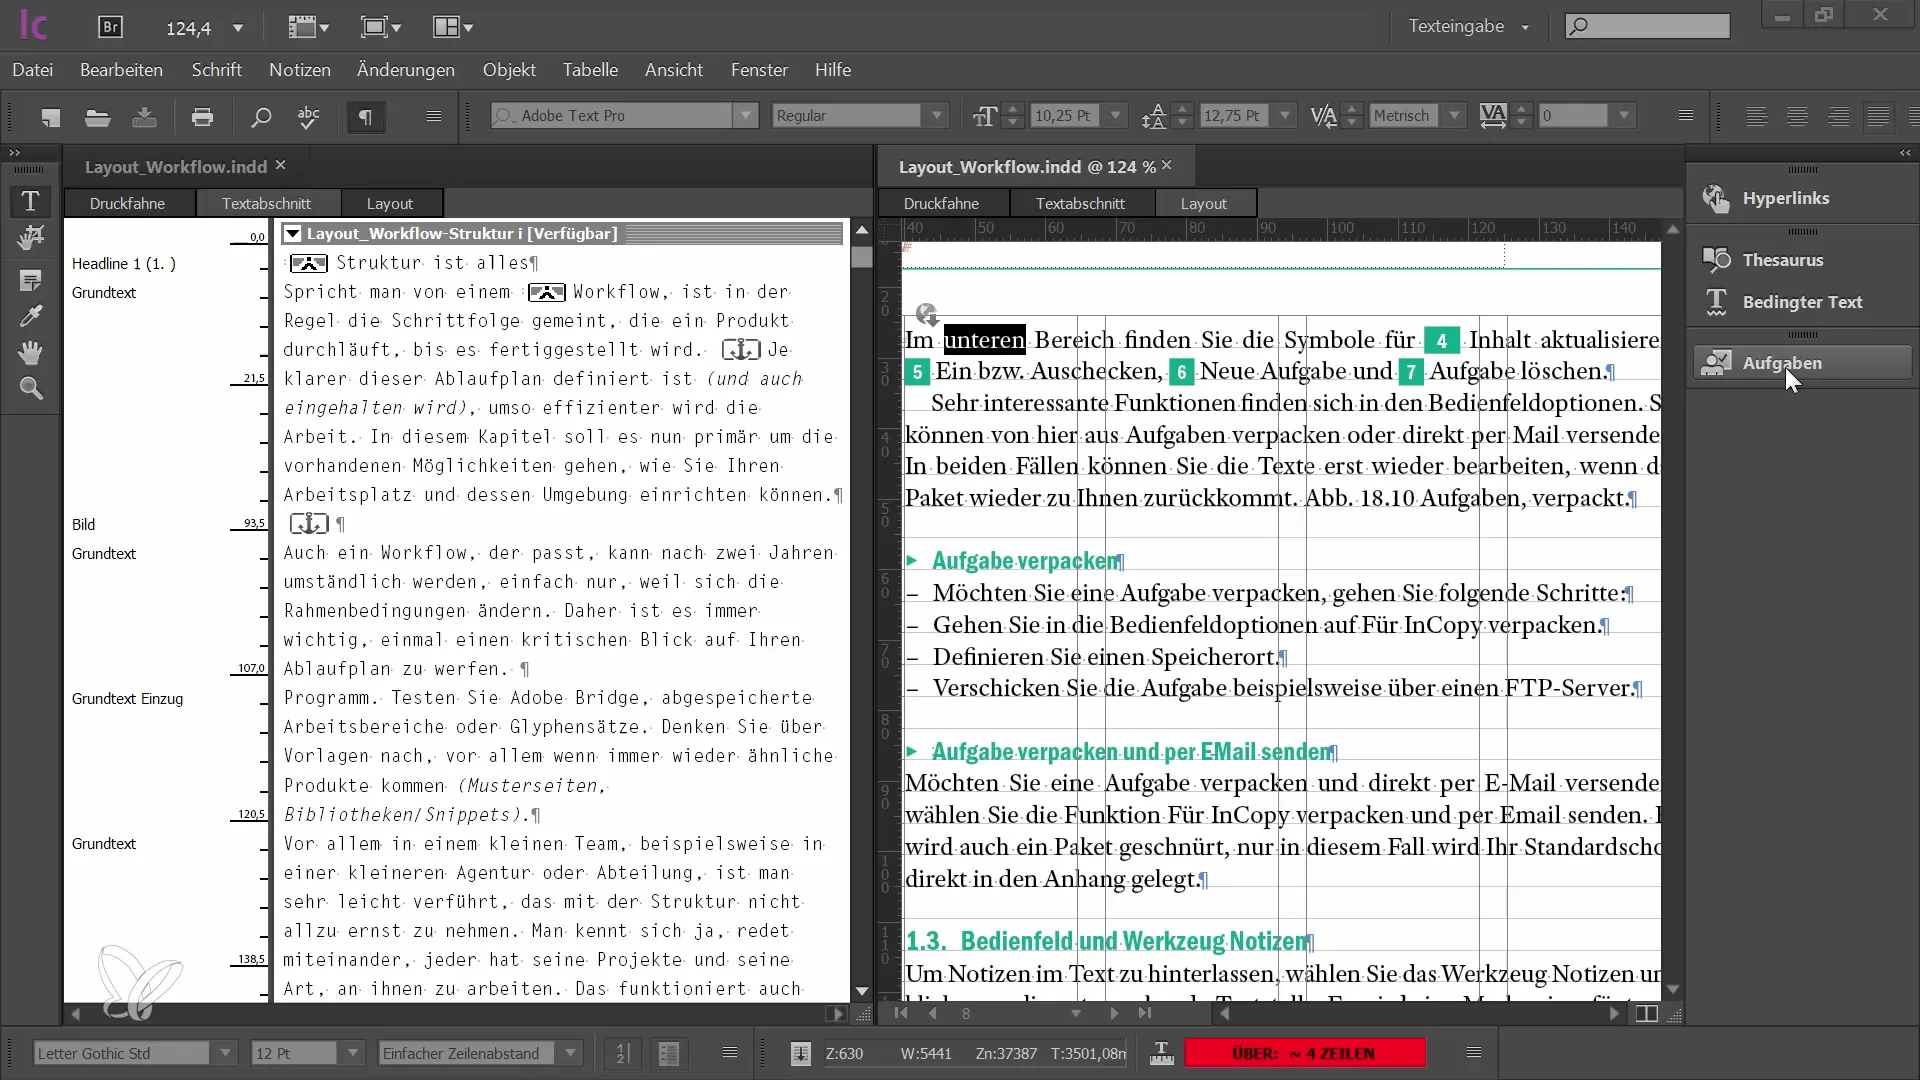Scroll down in the story editor panel
Screen dimensions: 1920x1080
click(x=862, y=992)
